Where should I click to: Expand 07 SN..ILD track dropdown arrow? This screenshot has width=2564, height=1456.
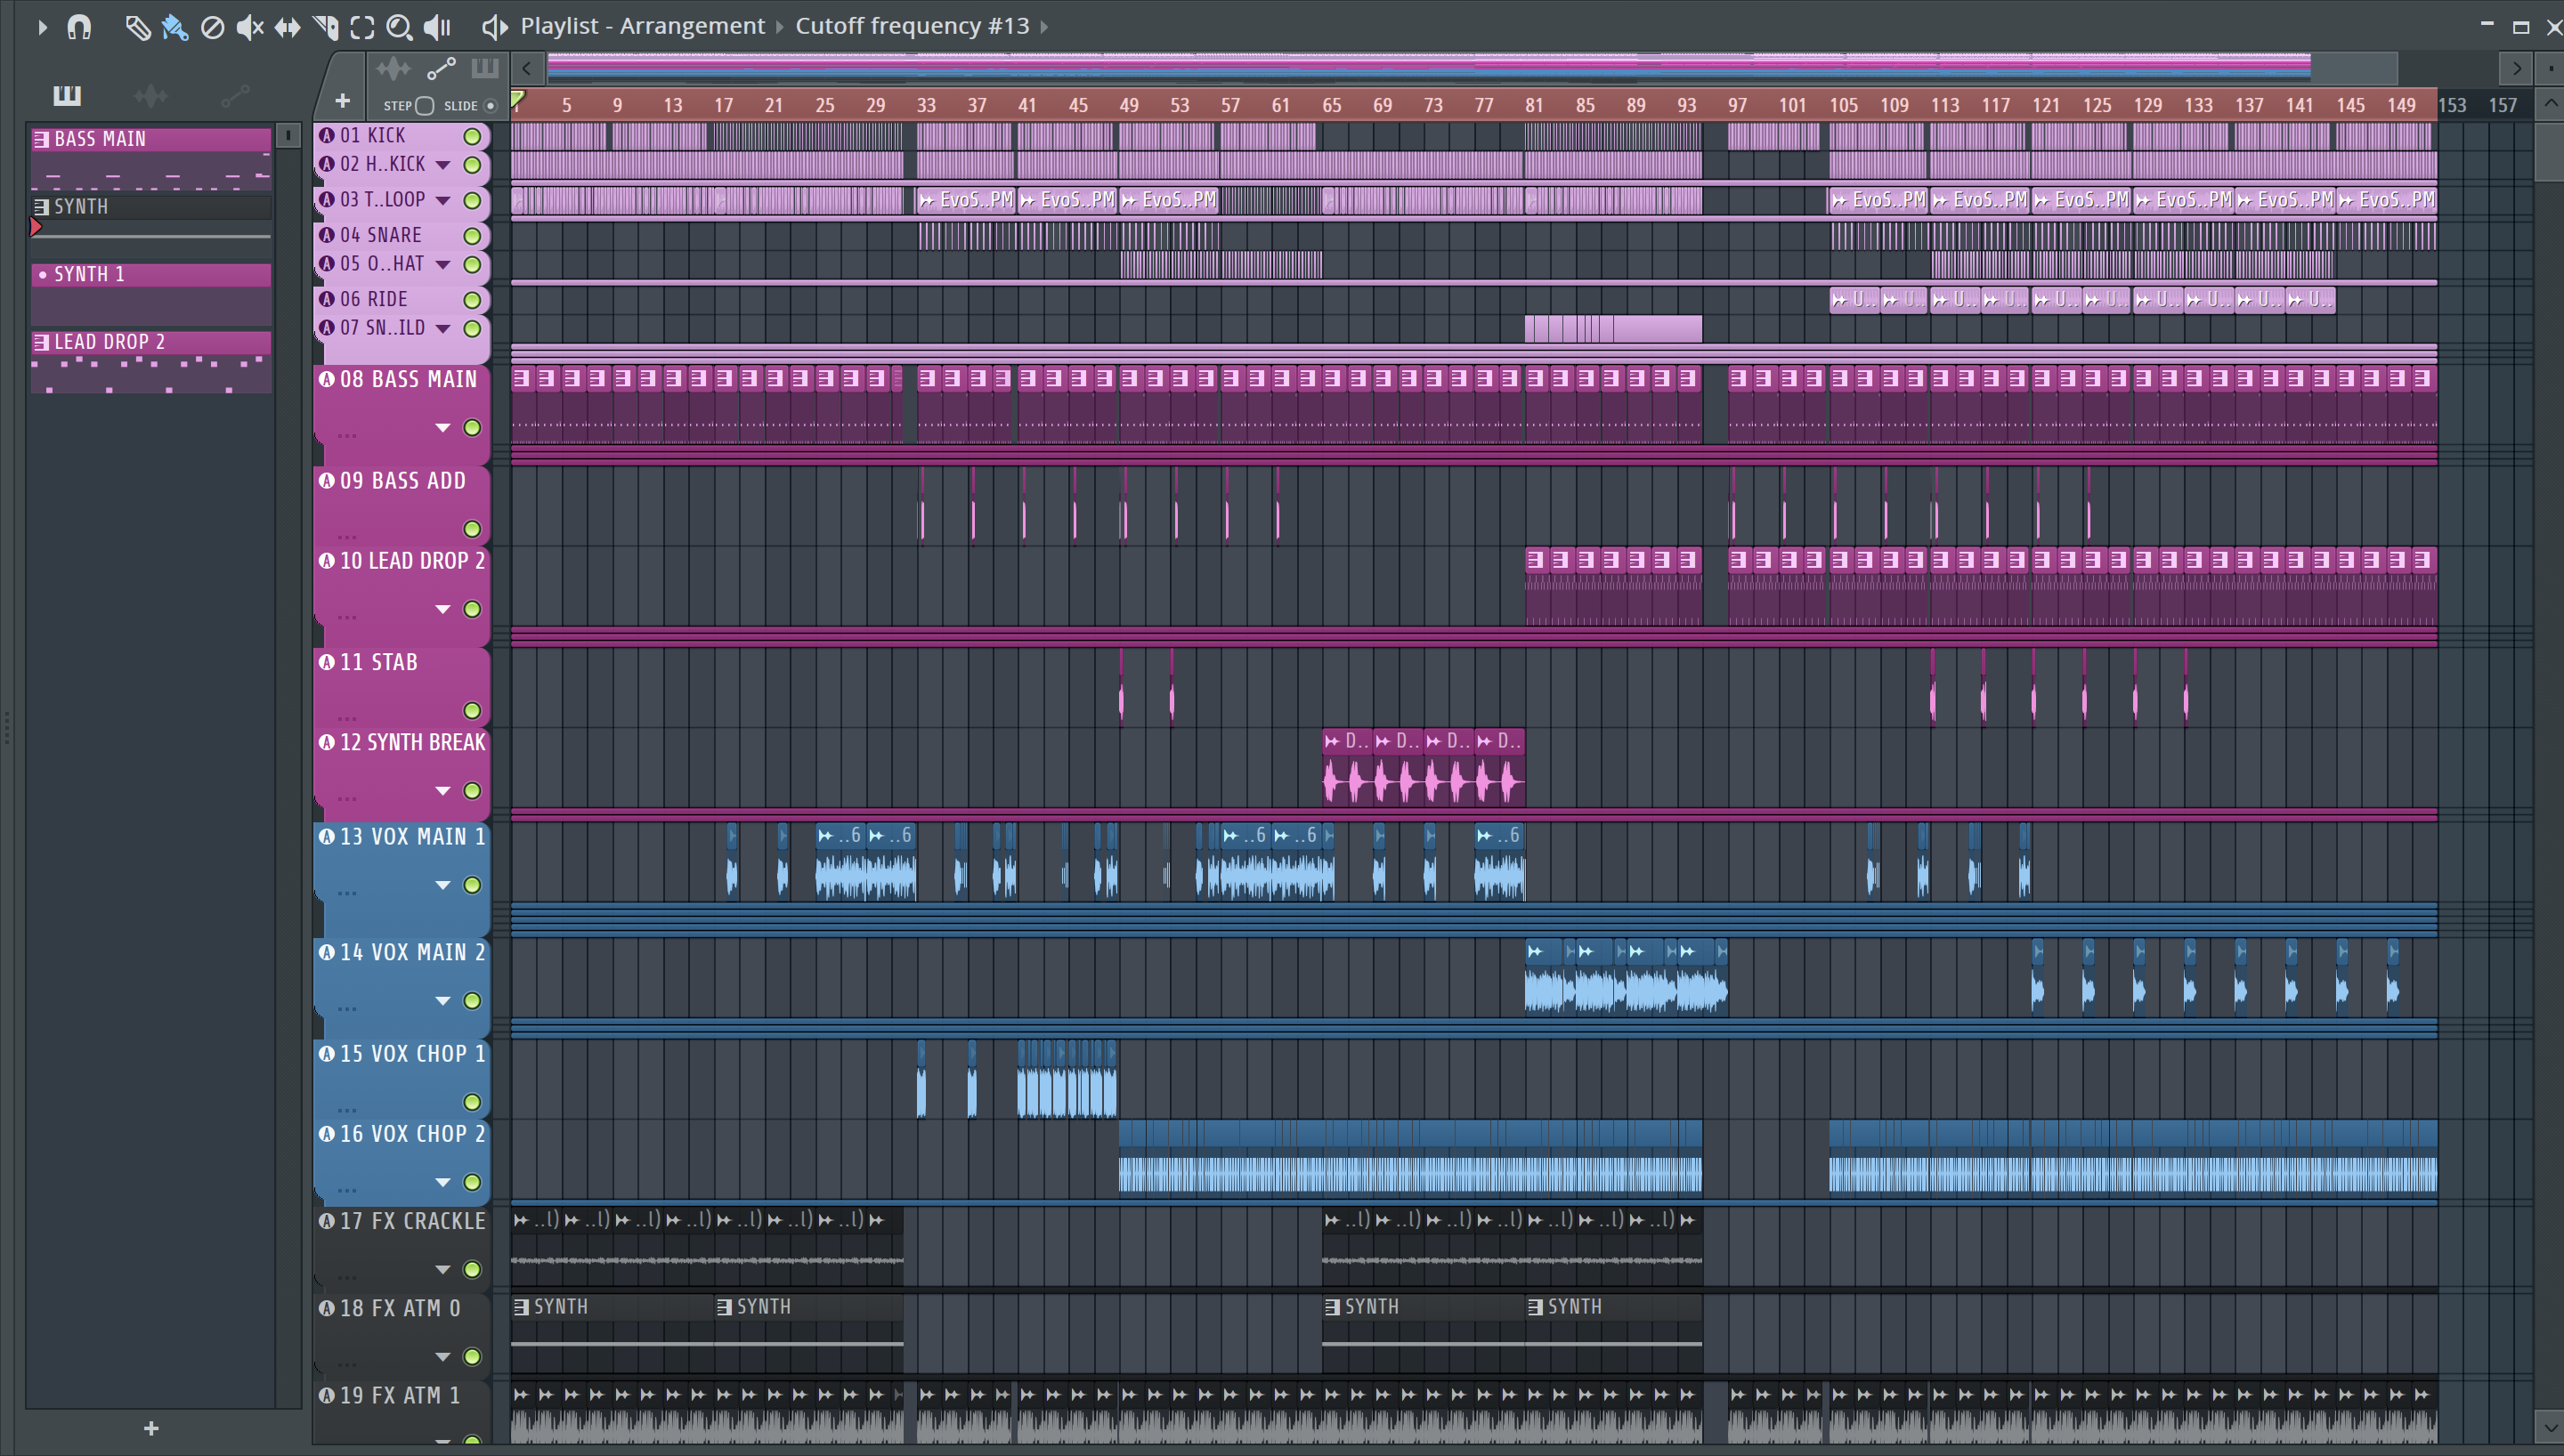point(443,329)
